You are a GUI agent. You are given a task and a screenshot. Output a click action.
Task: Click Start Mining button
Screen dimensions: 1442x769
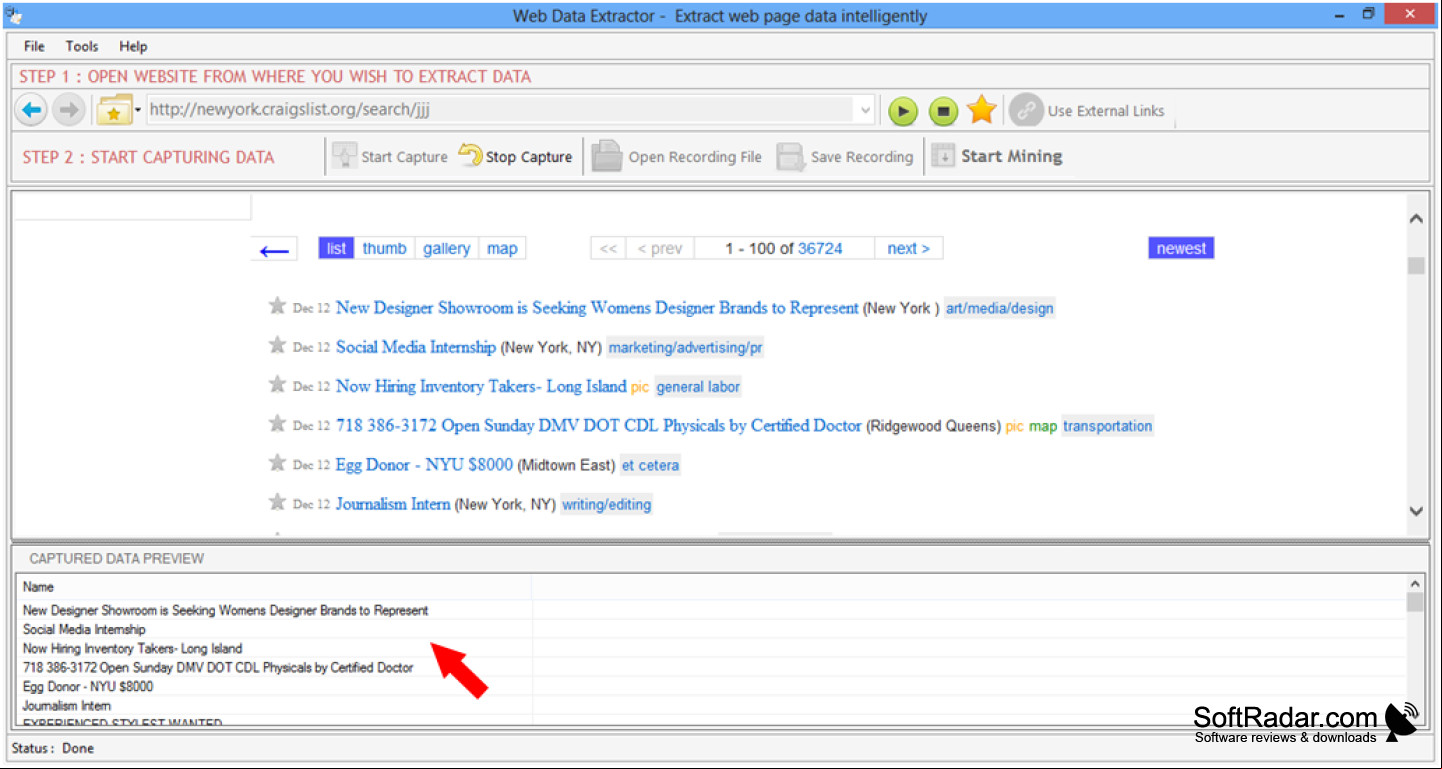[x=997, y=157]
